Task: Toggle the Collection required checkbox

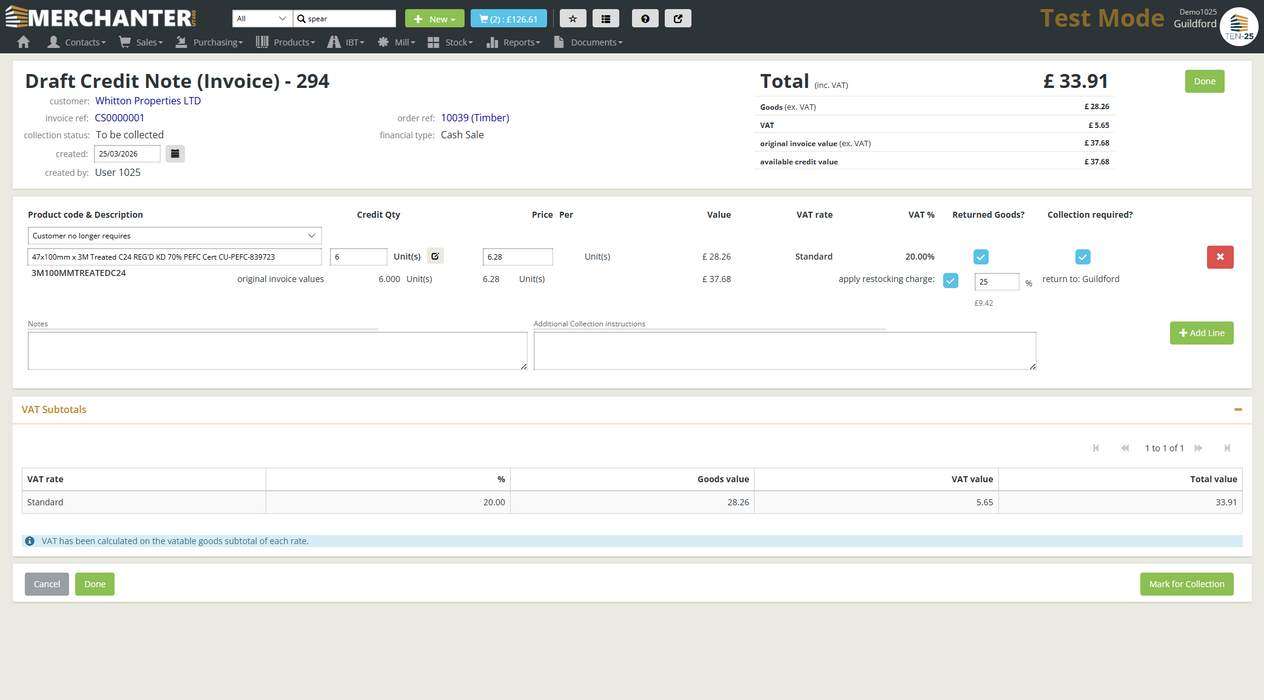Action: tap(1083, 257)
